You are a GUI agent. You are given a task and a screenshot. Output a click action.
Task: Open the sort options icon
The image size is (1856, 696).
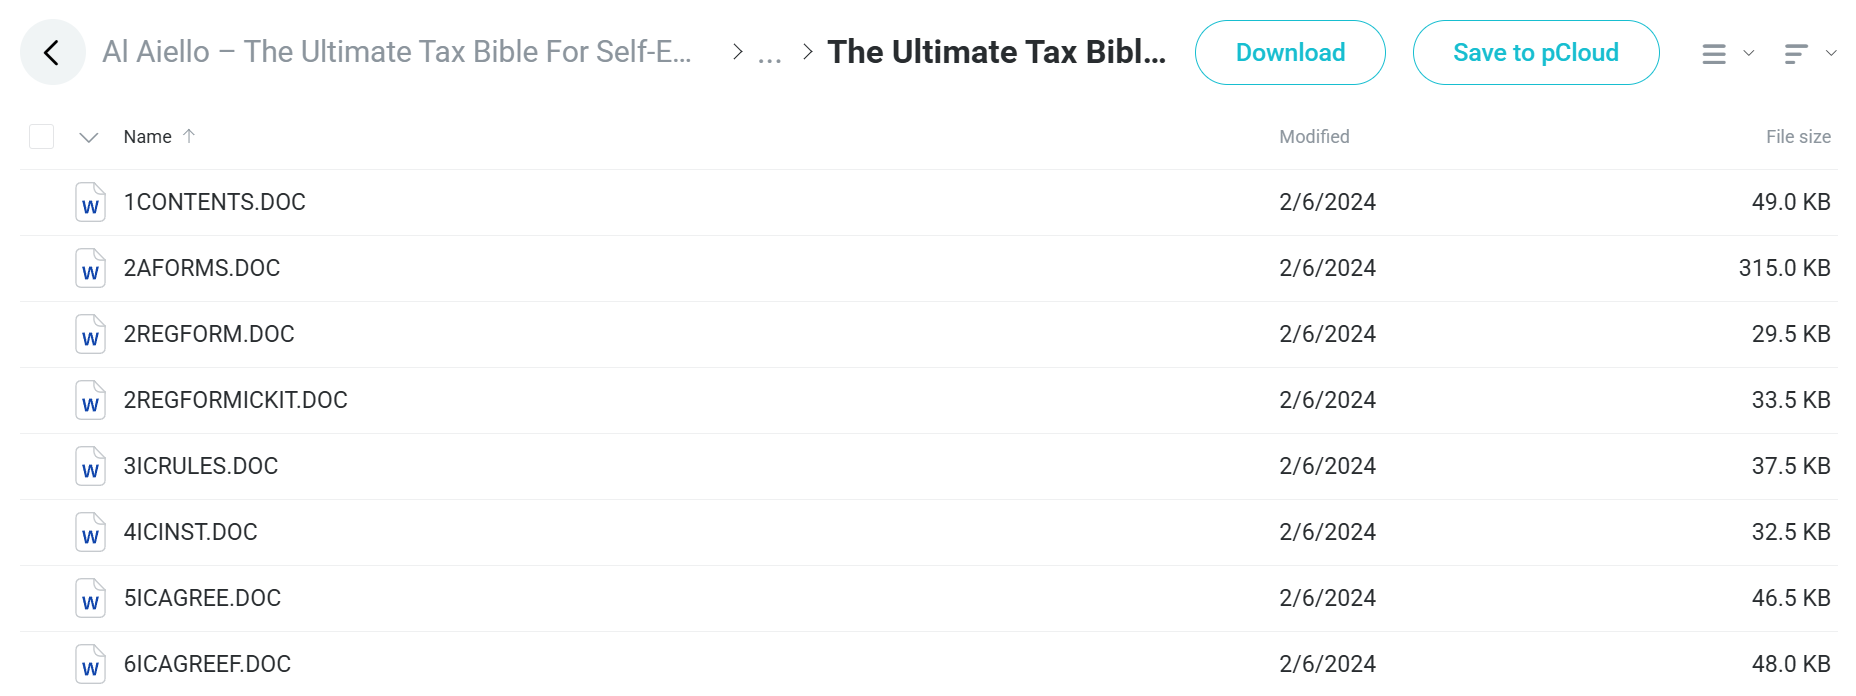coord(1796,54)
